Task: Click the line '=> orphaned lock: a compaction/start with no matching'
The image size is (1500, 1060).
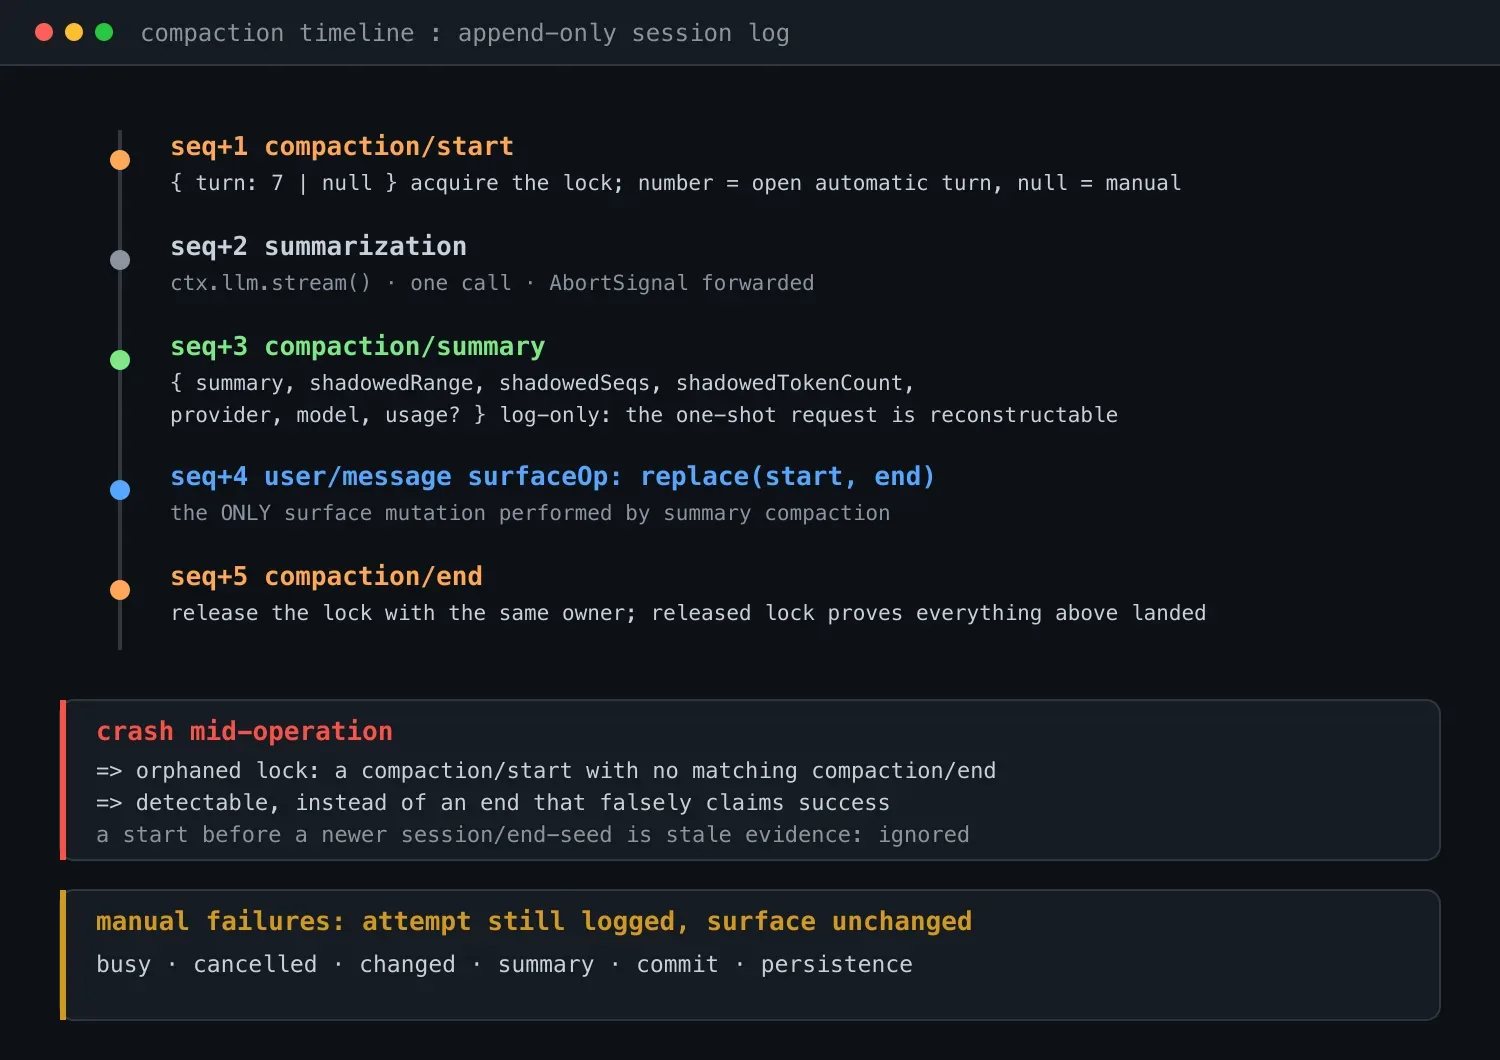Action: pos(546,771)
